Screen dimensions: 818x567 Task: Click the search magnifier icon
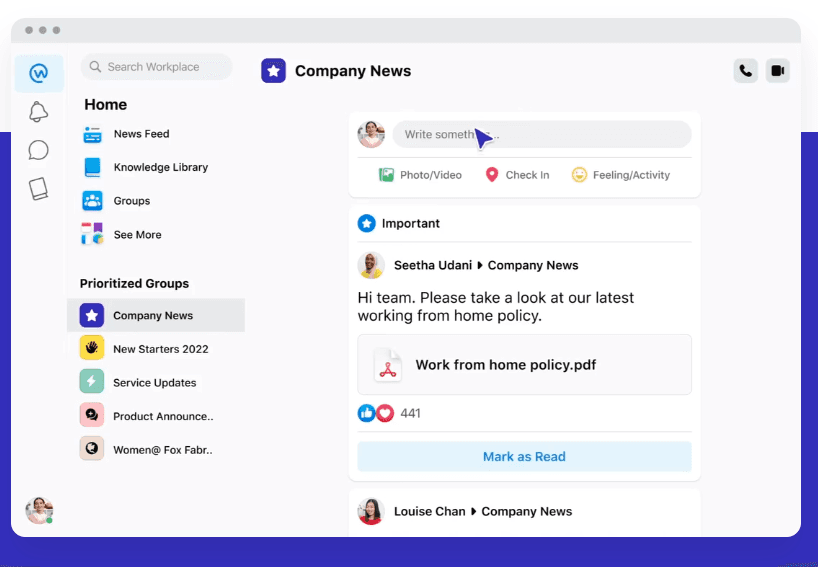pyautogui.click(x=95, y=67)
